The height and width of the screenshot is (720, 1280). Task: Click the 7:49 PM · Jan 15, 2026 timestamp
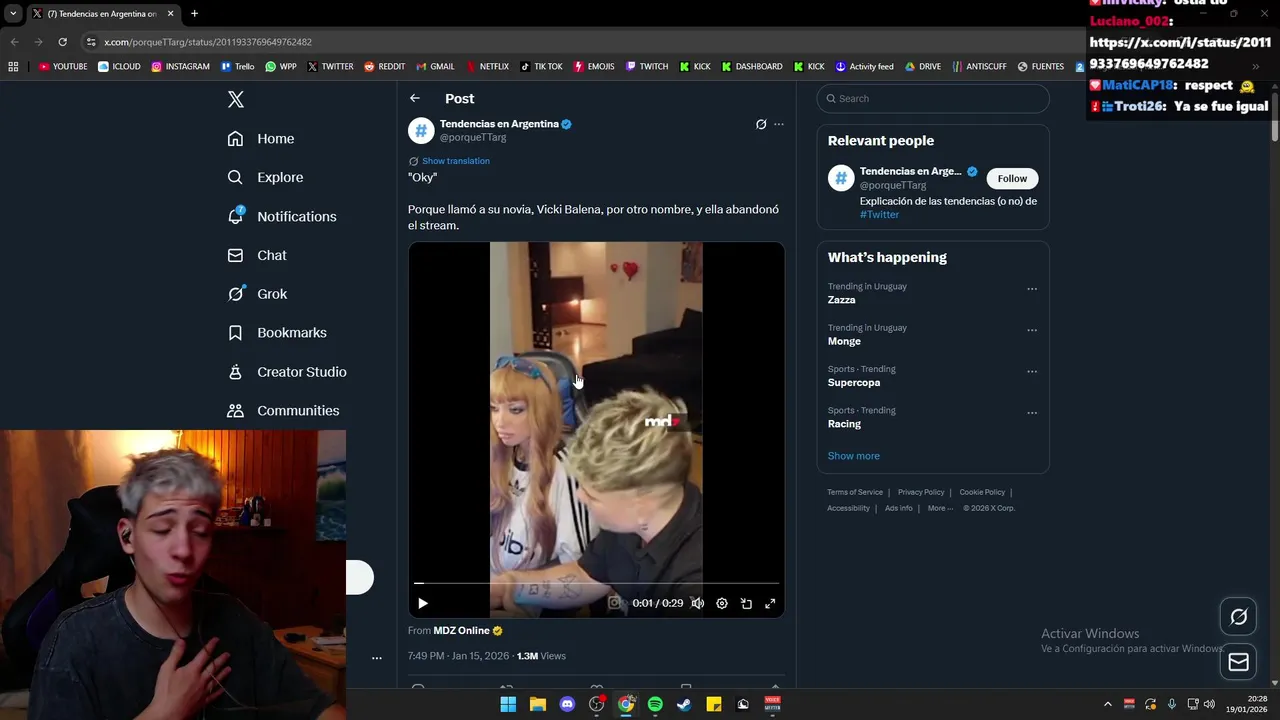pos(458,656)
